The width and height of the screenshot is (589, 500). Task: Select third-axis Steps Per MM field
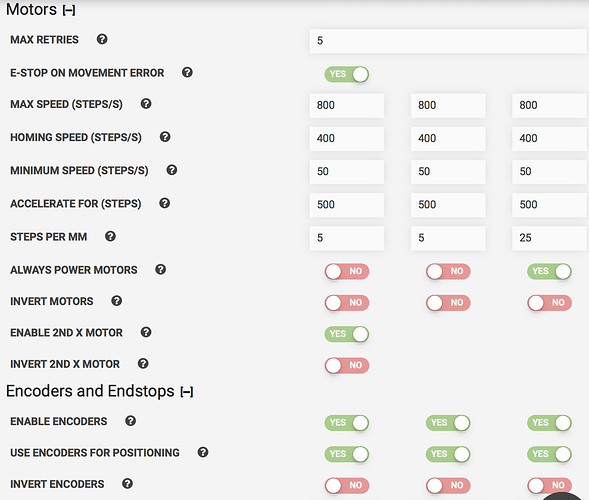550,238
